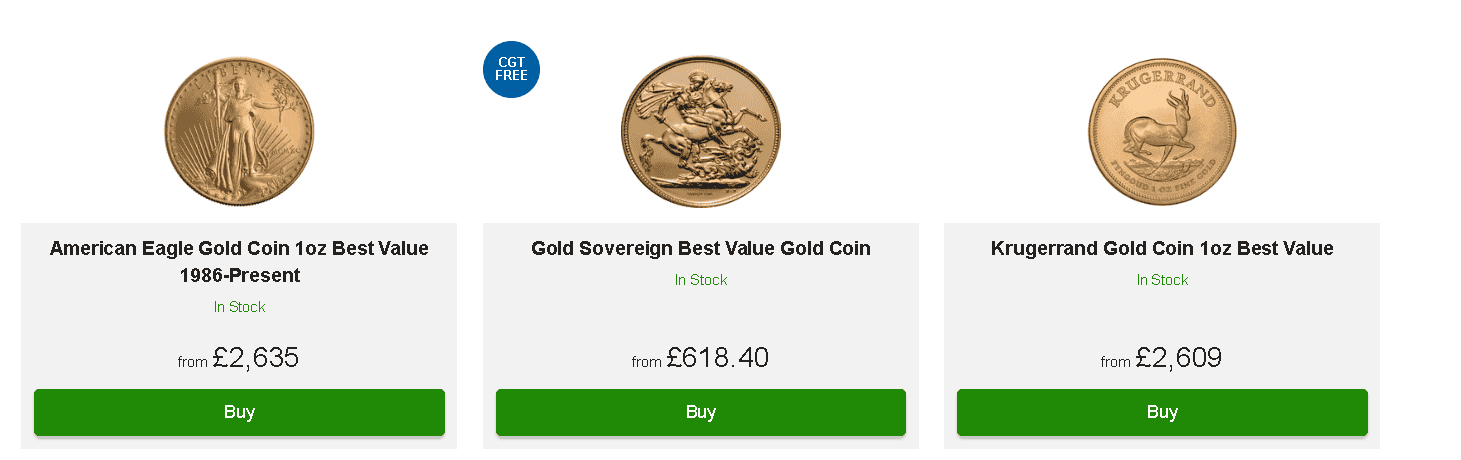Open Krugerrand Gold Coin 1oz Best Value link
This screenshot has height=460, width=1461.
(1162, 248)
